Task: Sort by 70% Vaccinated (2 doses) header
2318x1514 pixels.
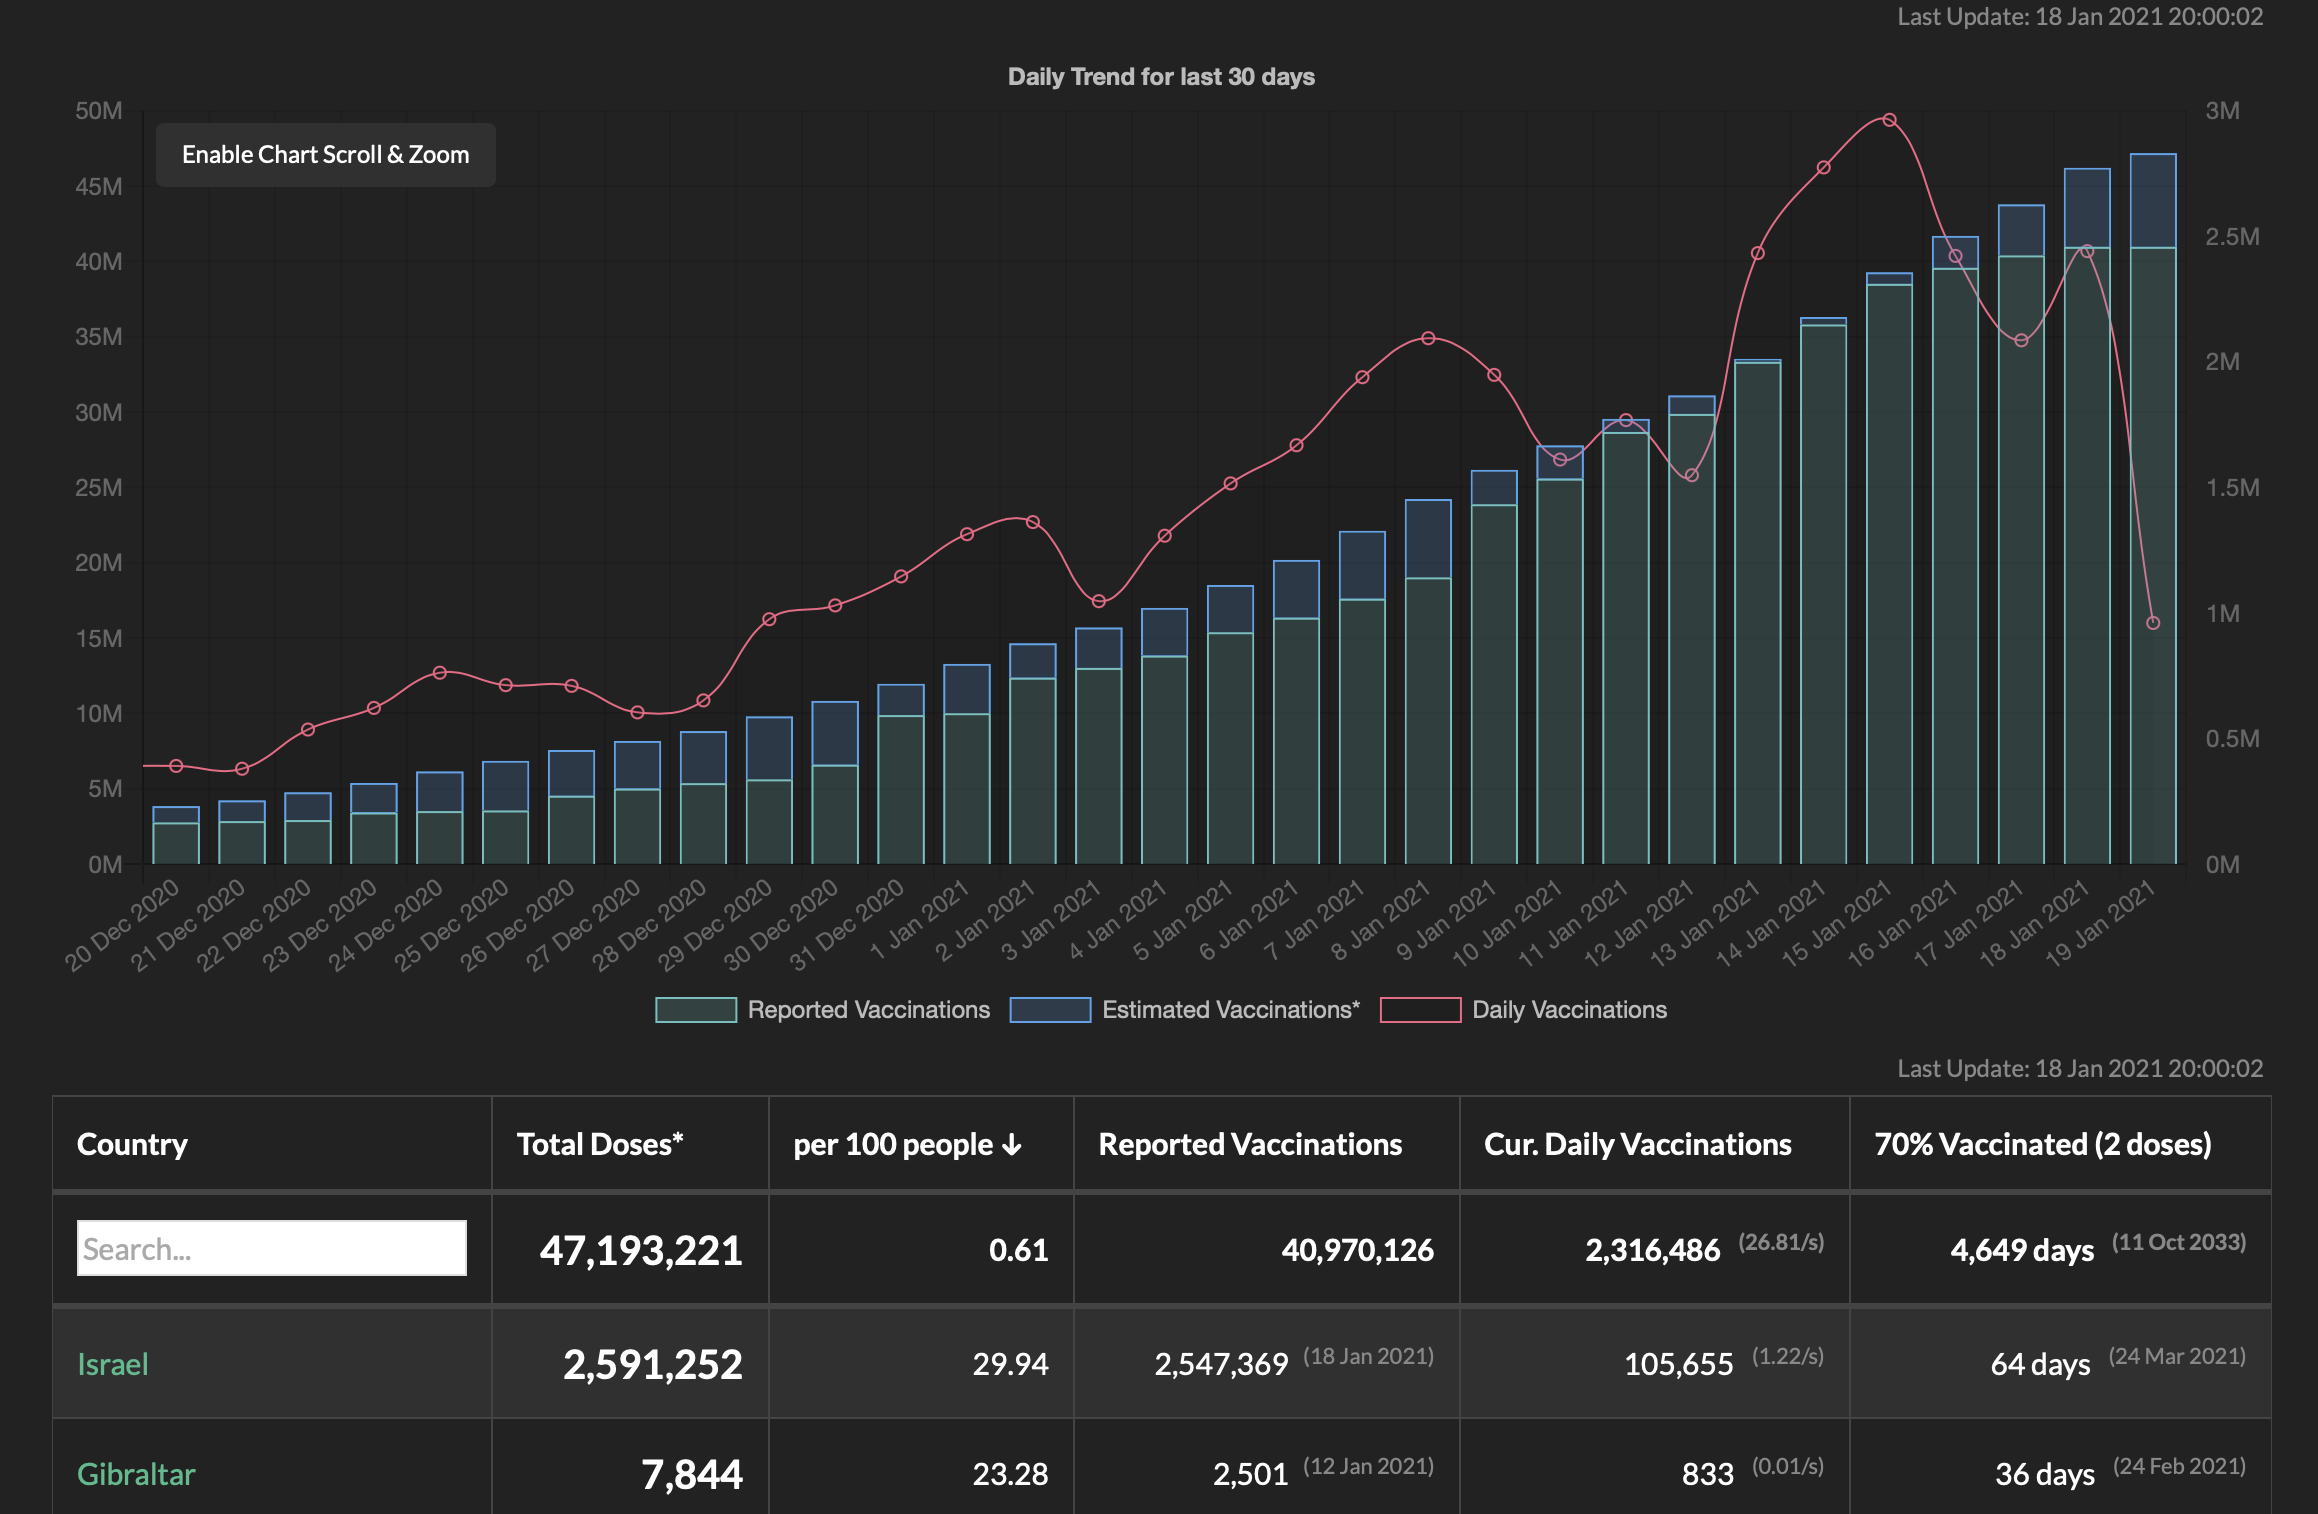Action: click(x=2042, y=1144)
